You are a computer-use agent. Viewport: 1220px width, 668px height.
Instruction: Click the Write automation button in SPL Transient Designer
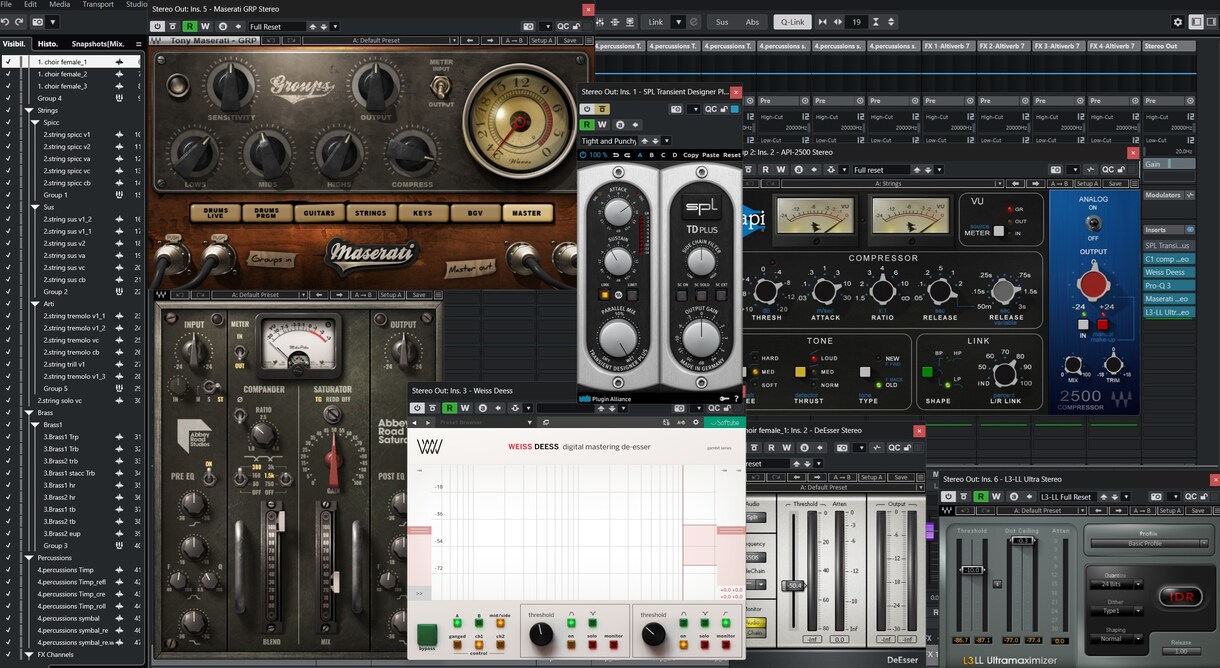[602, 125]
